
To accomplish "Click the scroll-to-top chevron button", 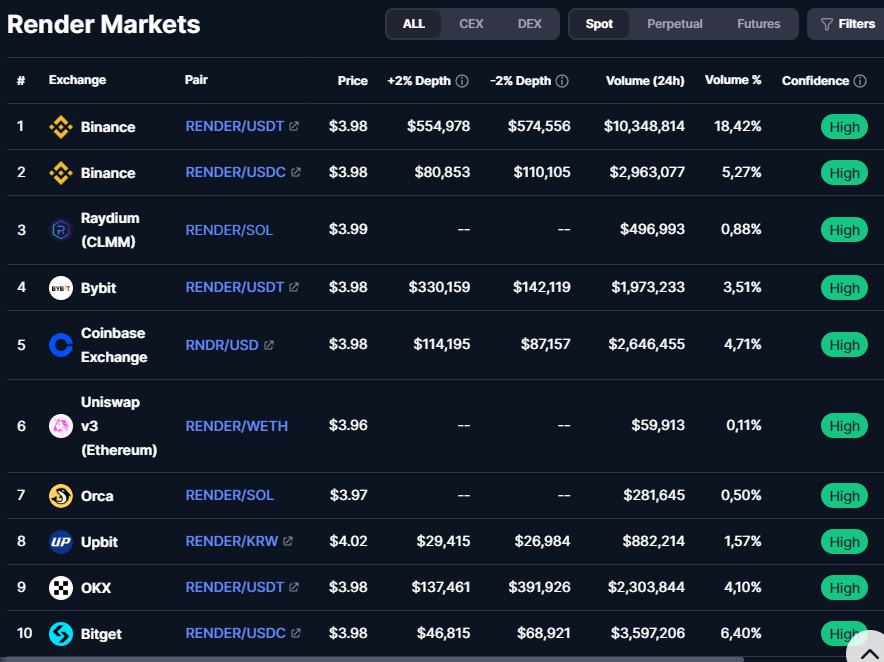I will [869, 650].
